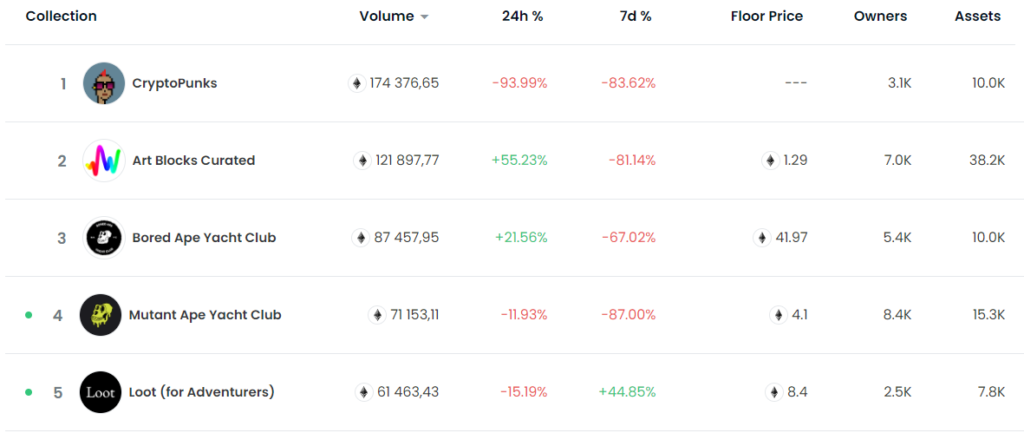This screenshot has width=1024, height=433.
Task: Sort table by 7d % column
Action: click(x=632, y=16)
